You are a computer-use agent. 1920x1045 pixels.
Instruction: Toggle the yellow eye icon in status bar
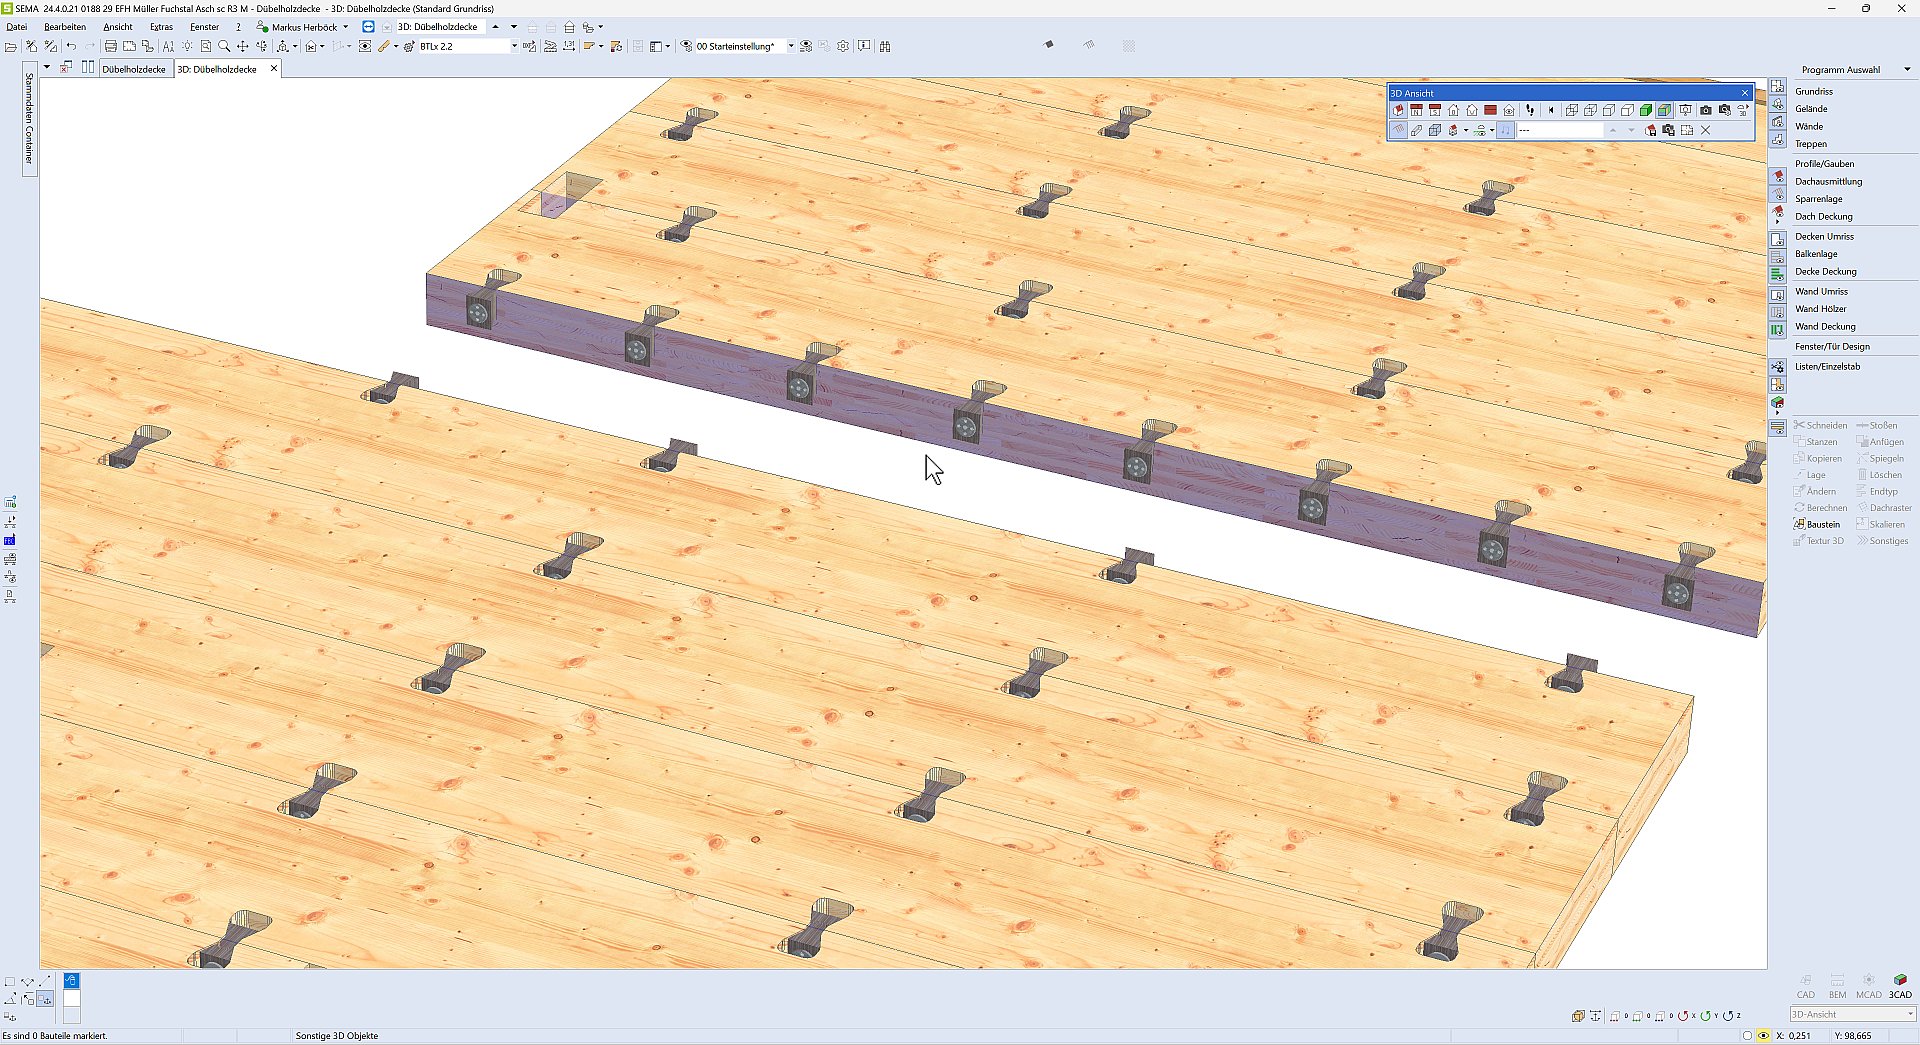pos(1763,1036)
